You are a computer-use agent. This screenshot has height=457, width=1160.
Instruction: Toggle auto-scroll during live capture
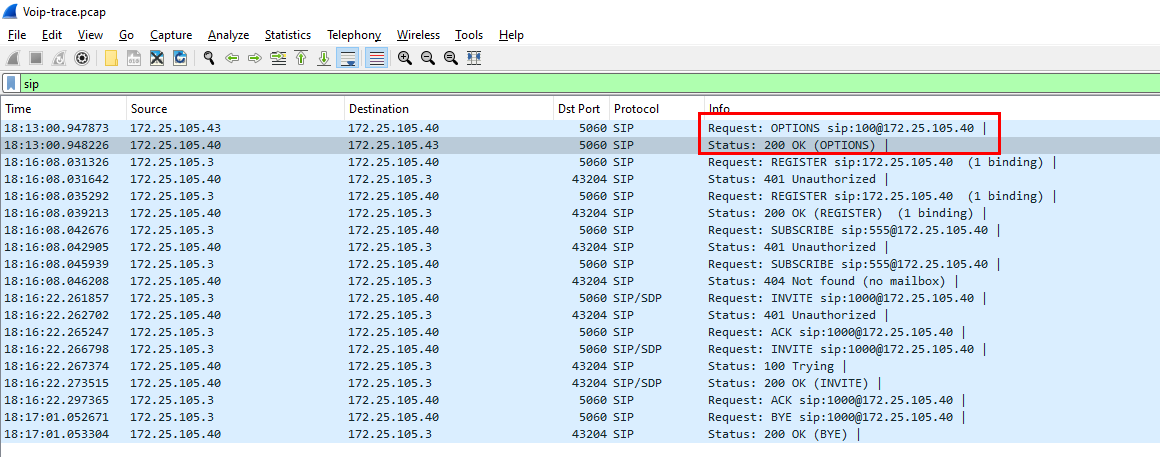pyautogui.click(x=348, y=58)
